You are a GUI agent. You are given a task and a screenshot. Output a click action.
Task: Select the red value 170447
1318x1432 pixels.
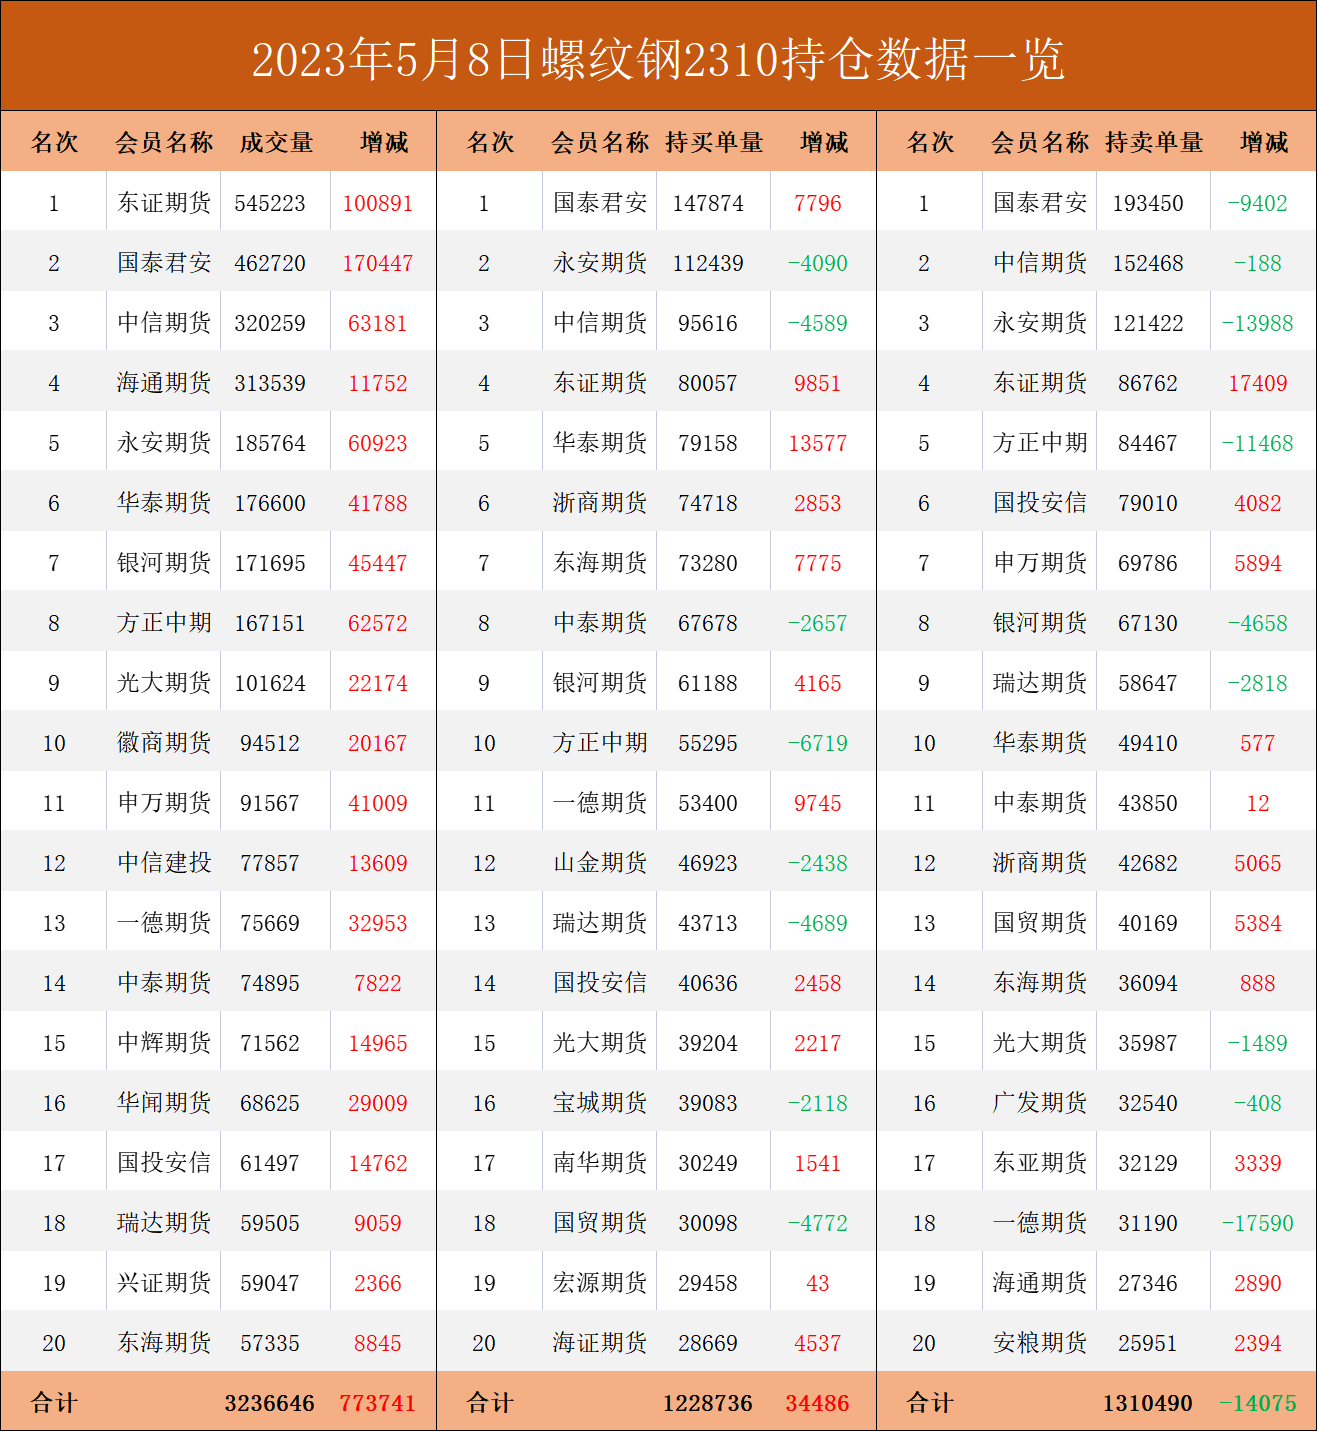[378, 263]
